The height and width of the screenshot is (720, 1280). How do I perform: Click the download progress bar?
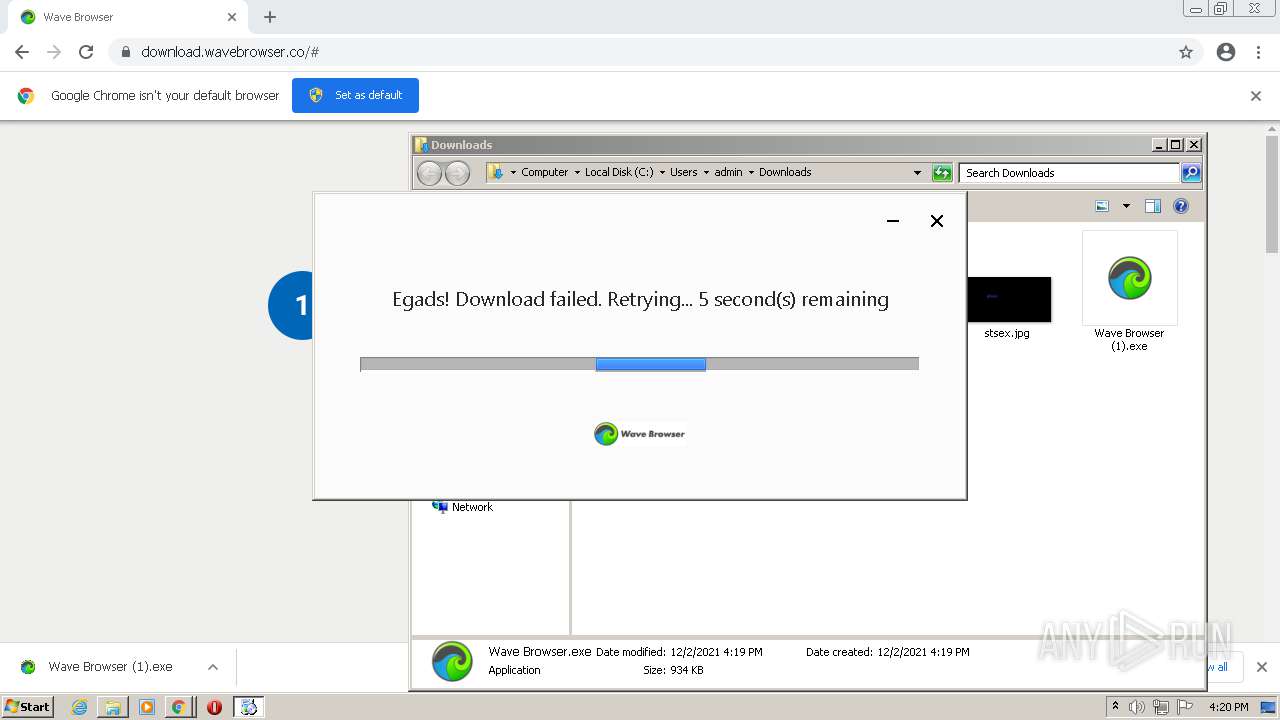pyautogui.click(x=640, y=364)
